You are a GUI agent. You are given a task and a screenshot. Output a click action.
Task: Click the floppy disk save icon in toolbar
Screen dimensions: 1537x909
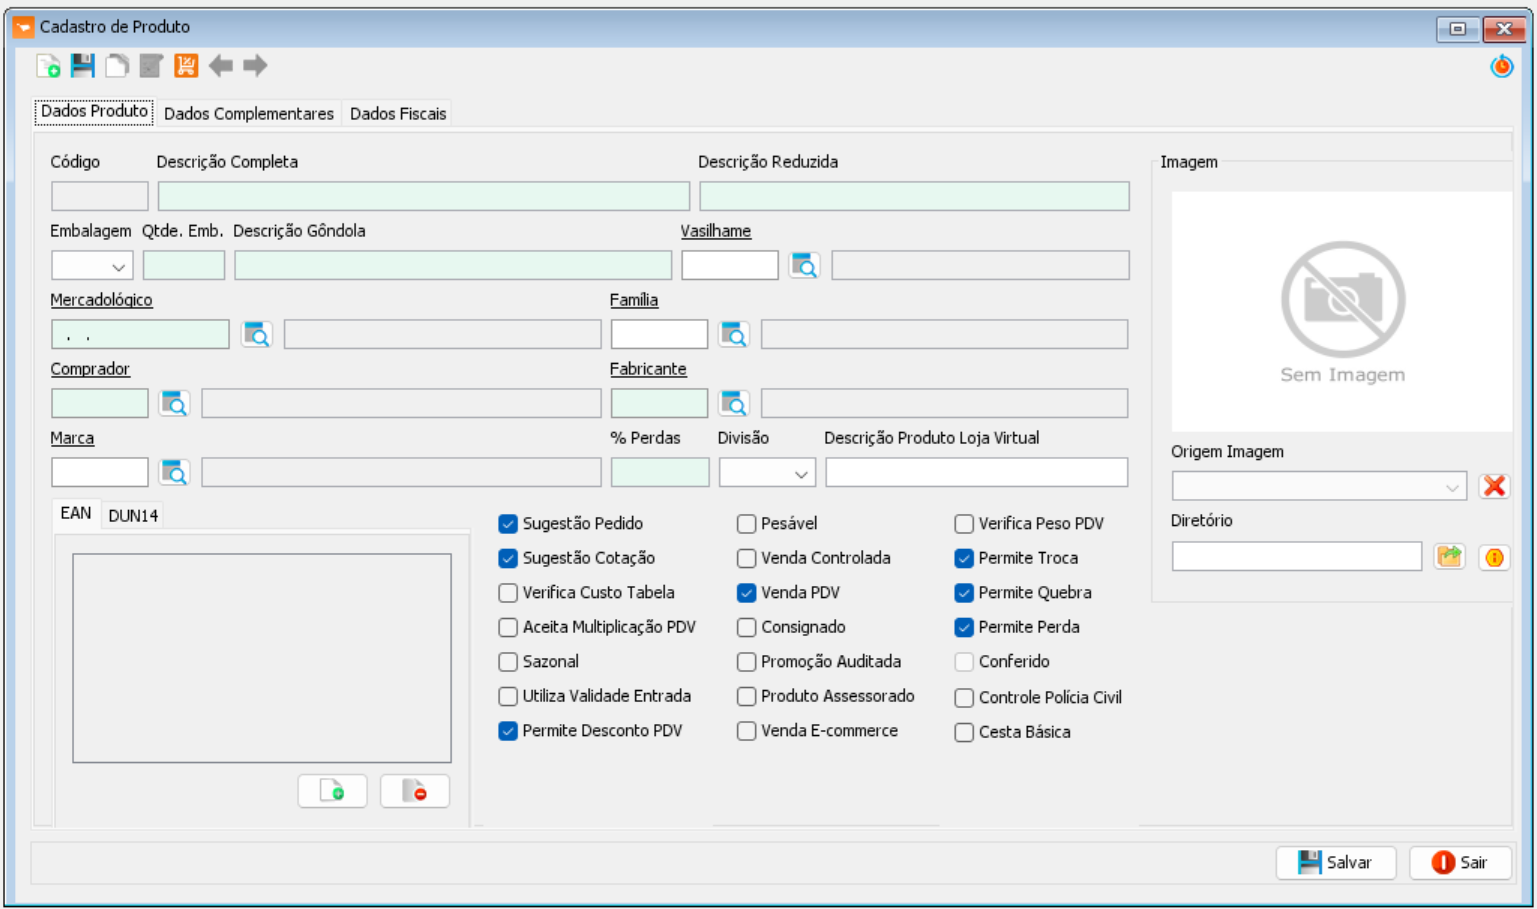coord(82,66)
